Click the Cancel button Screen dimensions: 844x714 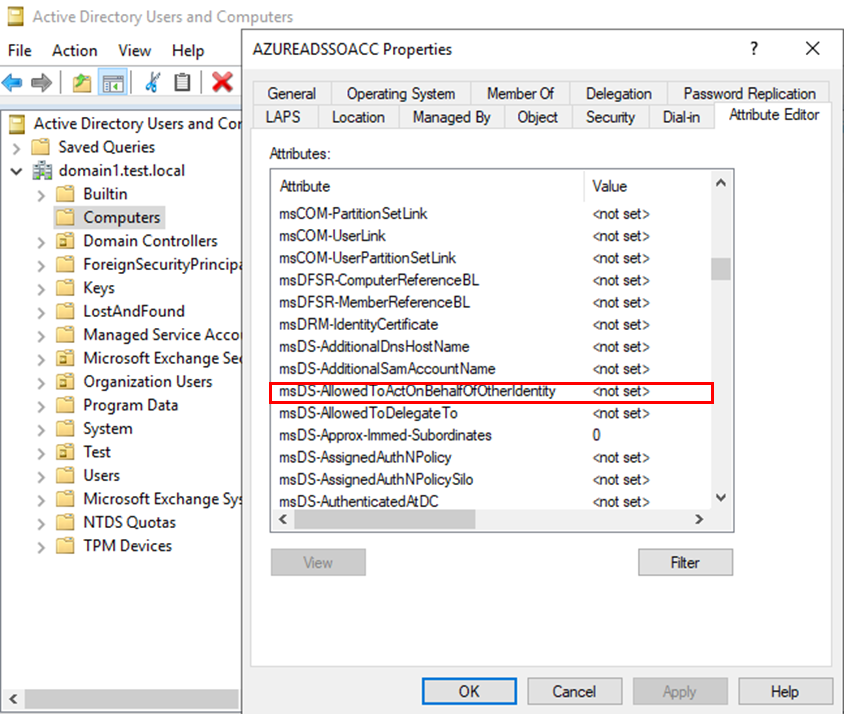coord(574,691)
